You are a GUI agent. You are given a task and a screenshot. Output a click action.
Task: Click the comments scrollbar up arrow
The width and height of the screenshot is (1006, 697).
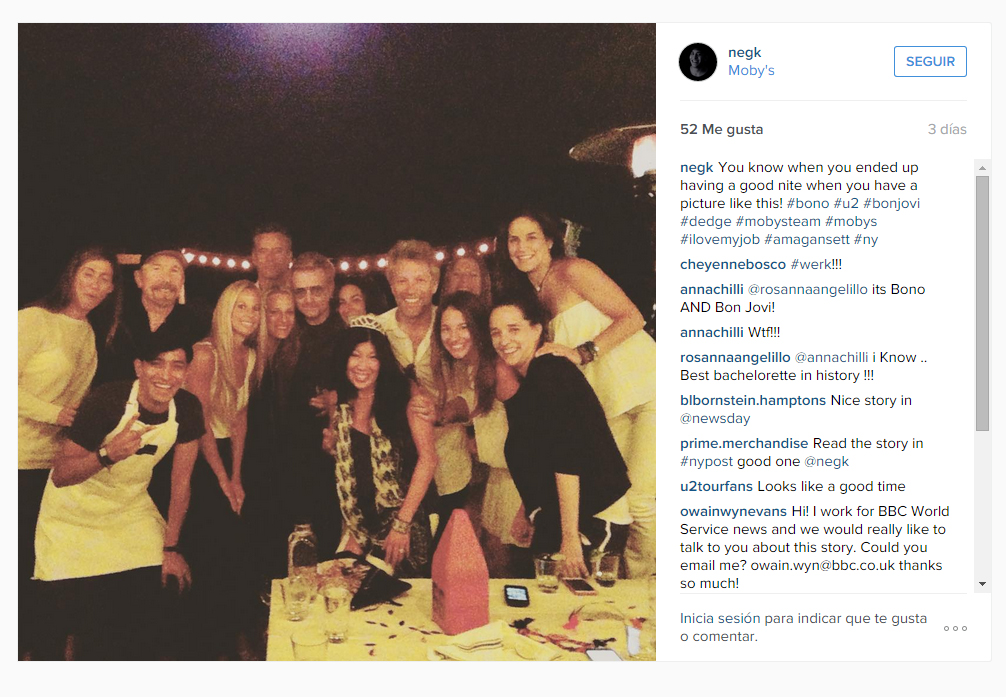pos(982,168)
